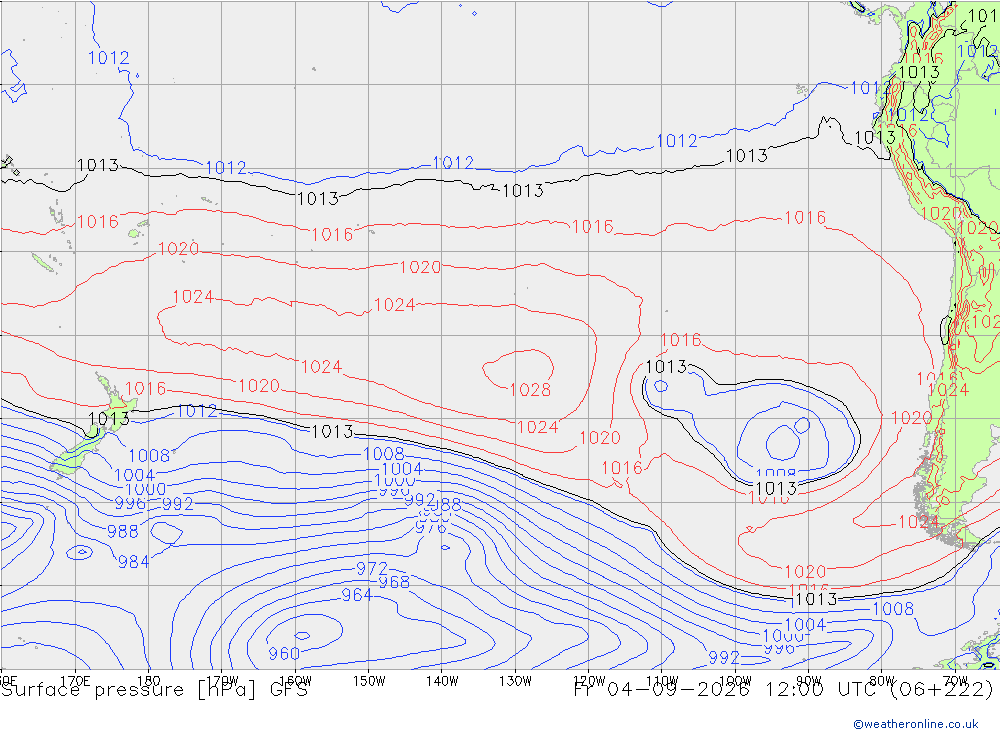Open the ©weatheronline.co.uk credit link
1000x733 pixels.
tap(916, 724)
